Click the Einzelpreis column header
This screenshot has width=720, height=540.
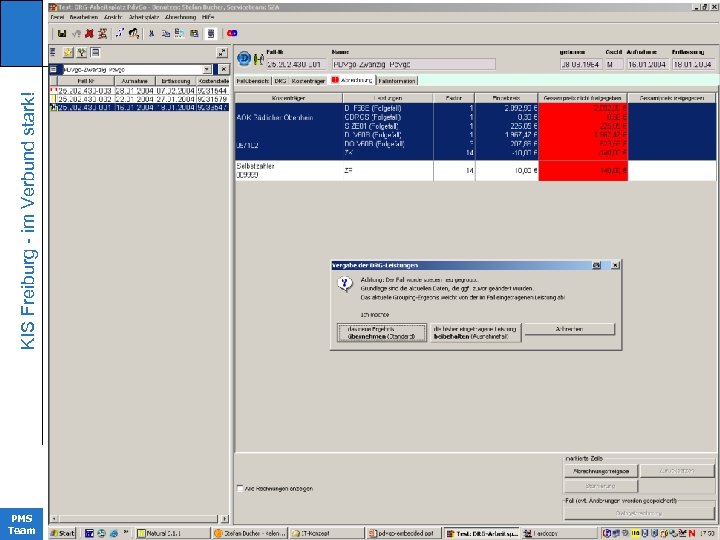(506, 98)
